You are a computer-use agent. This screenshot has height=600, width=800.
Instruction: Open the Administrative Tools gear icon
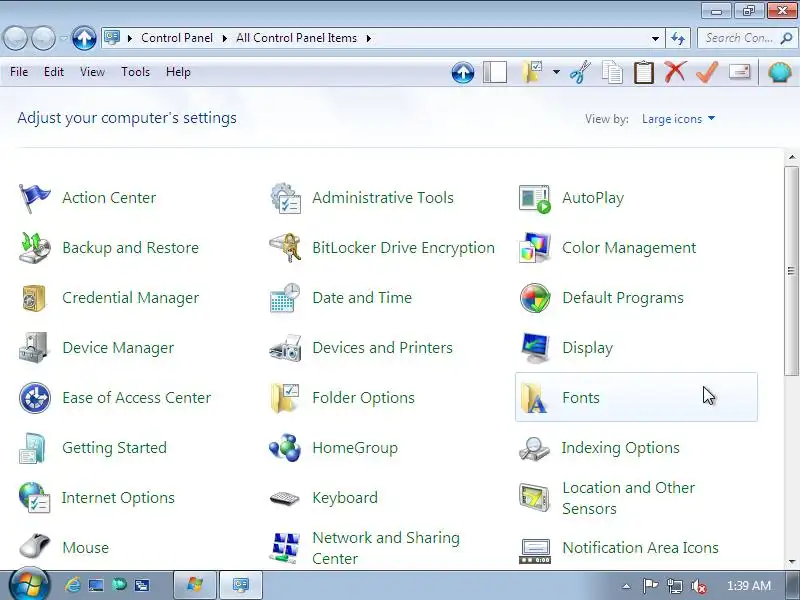285,198
